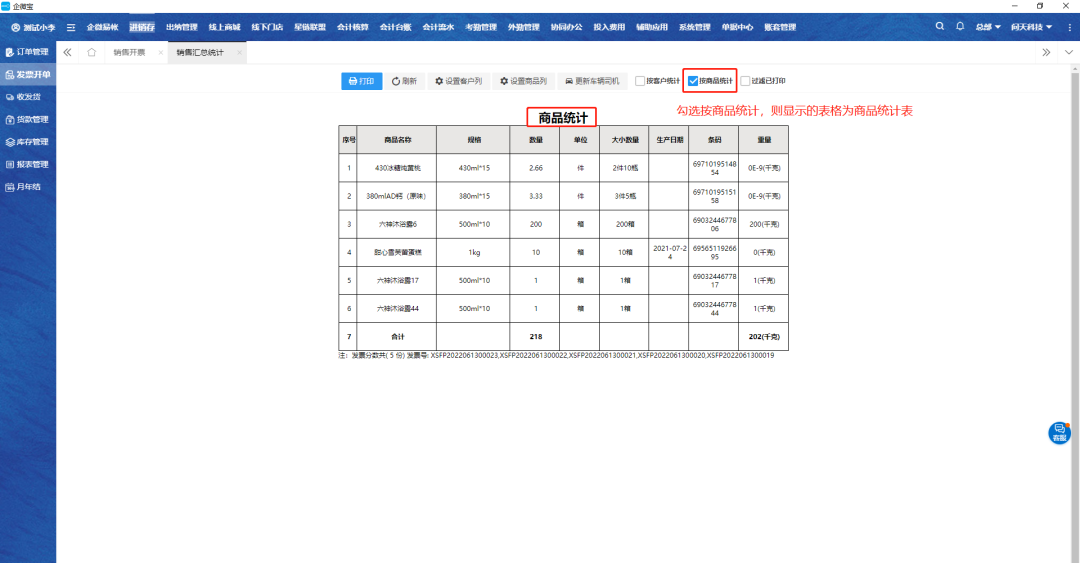
Task: Click the home icon in tab bar
Action: [x=92, y=52]
